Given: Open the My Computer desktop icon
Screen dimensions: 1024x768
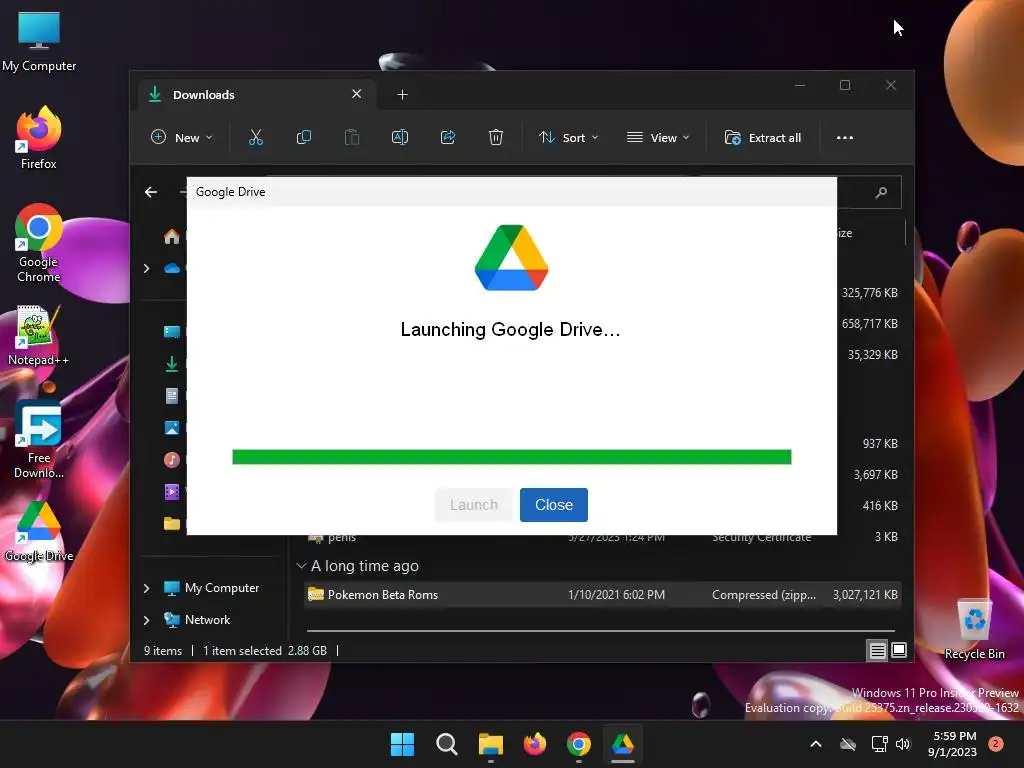Looking at the screenshot, I should pos(39,42).
